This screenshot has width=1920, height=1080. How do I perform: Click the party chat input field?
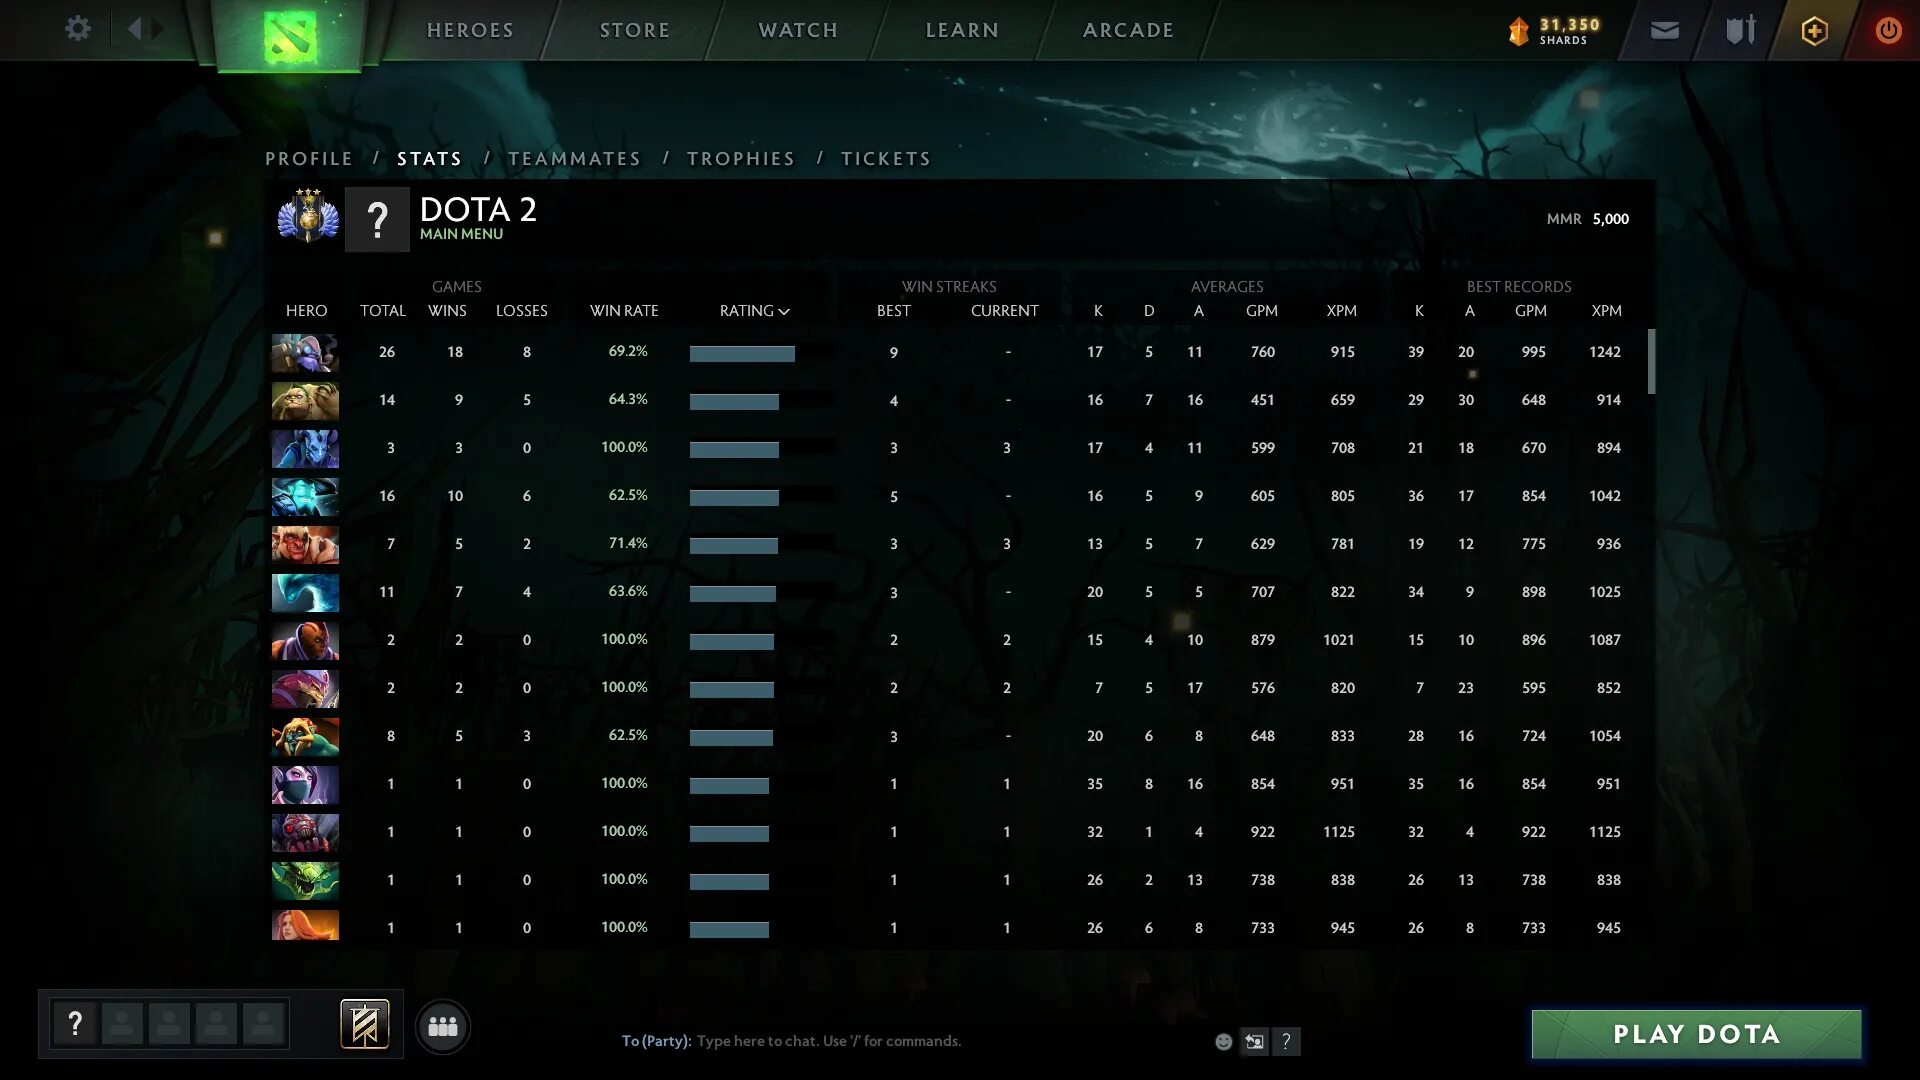[x=910, y=1041]
